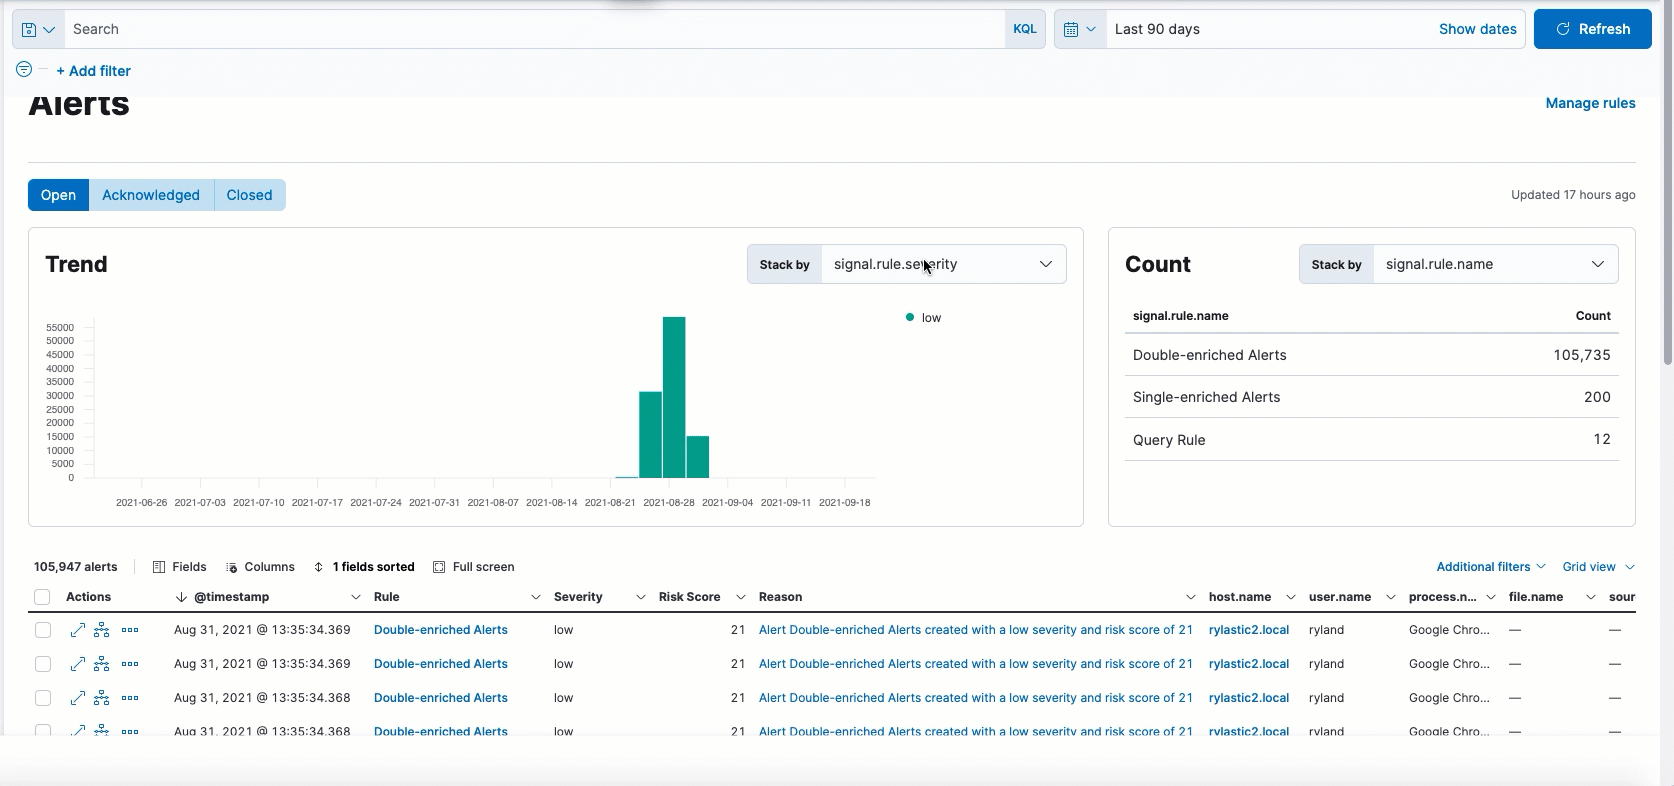
Task: Open Count Stack by signal.rule.name dropdown
Action: pos(1494,264)
